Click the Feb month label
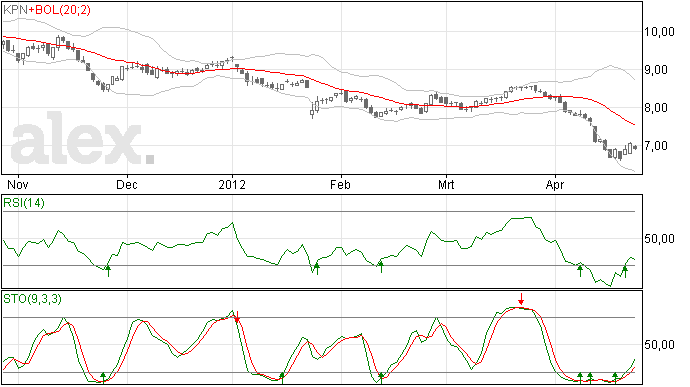This screenshot has height=387, width=690. pyautogui.click(x=340, y=184)
